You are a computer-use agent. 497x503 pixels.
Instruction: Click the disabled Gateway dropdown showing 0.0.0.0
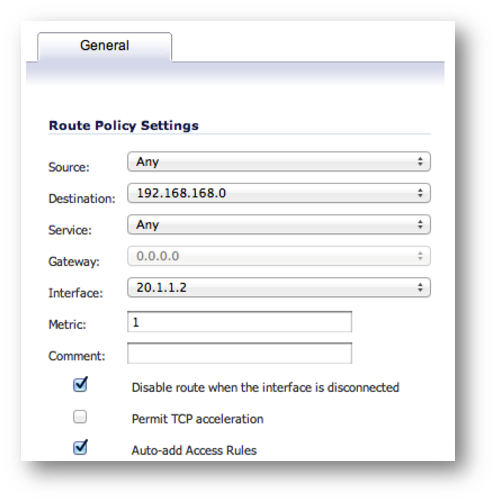(x=279, y=256)
